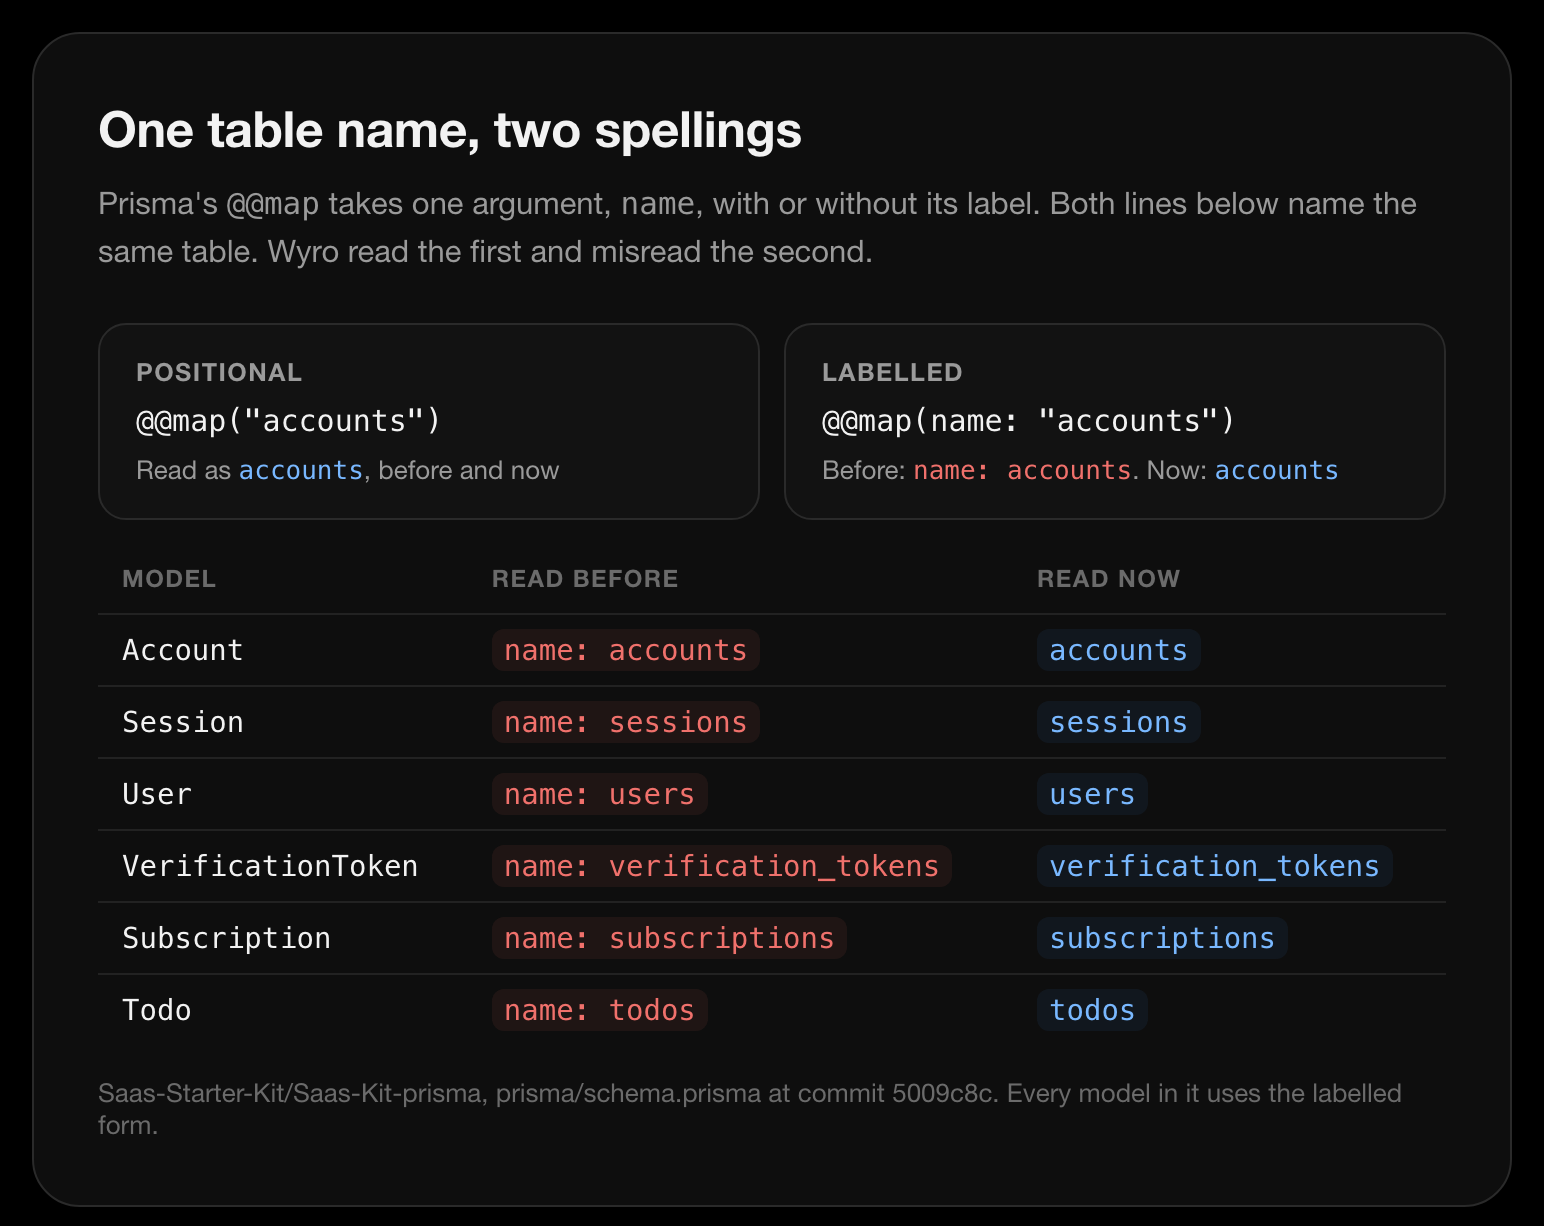Click the "READ NOW" column header

click(x=1108, y=579)
